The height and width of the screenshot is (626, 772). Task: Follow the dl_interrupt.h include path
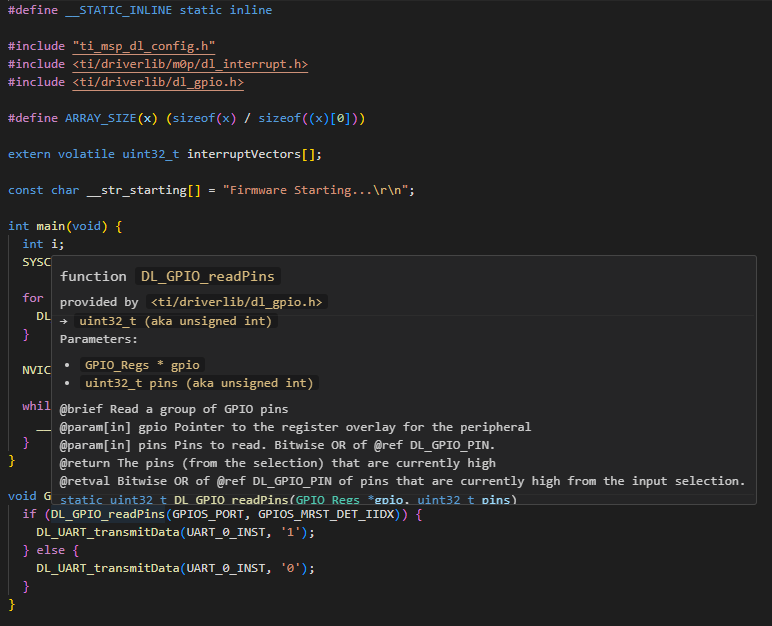[189, 64]
